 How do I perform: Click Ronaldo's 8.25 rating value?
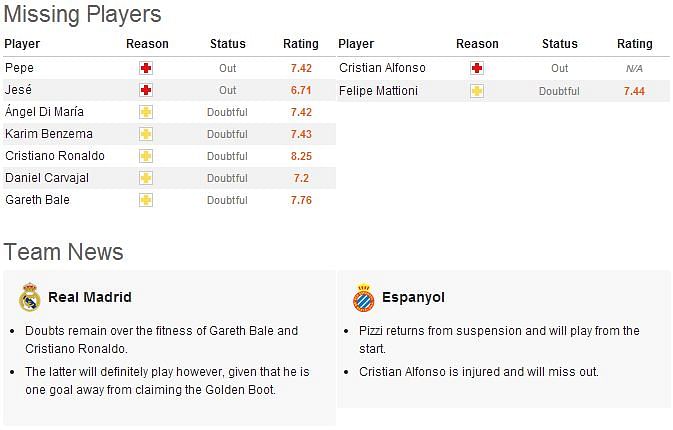tap(301, 156)
